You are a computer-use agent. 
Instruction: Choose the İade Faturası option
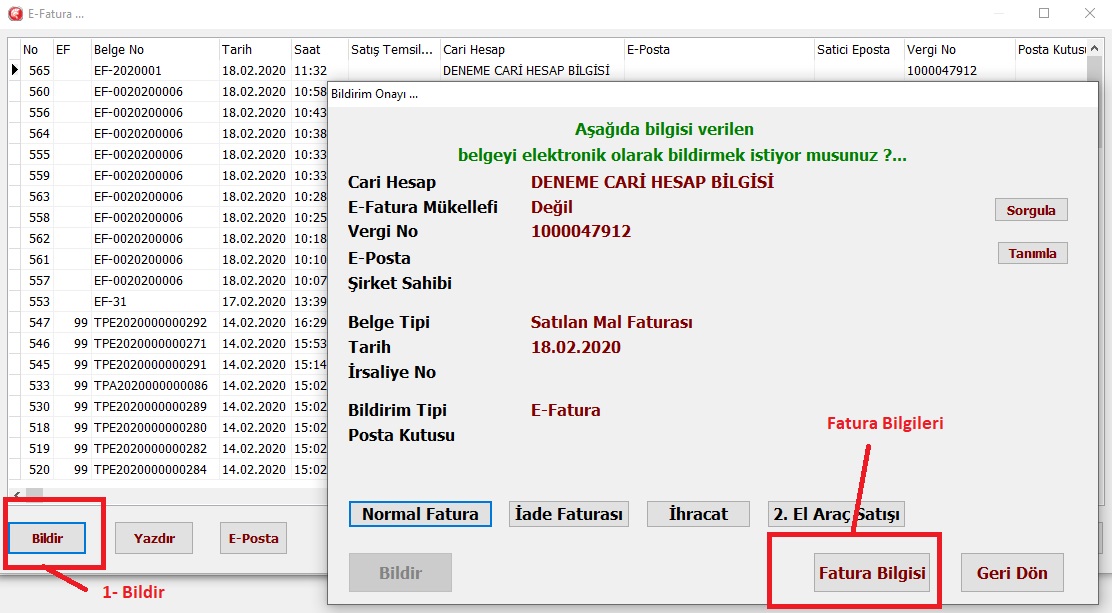(569, 514)
